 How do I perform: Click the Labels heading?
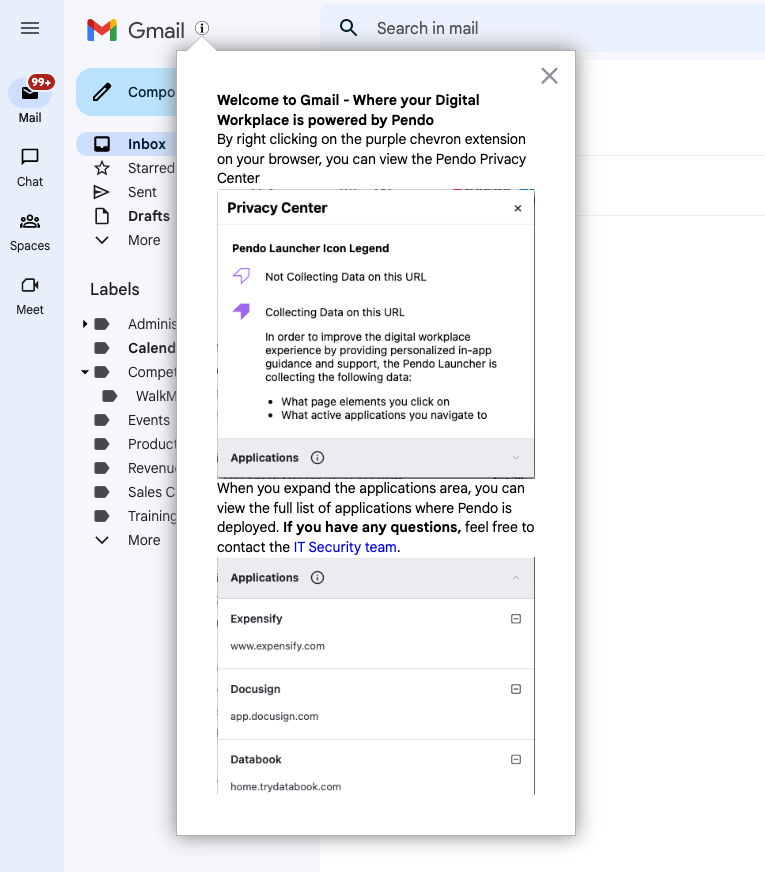115,289
